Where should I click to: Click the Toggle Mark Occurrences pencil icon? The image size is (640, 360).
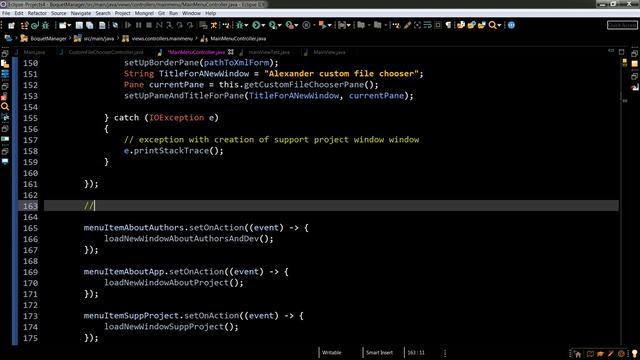[x=407, y=25]
